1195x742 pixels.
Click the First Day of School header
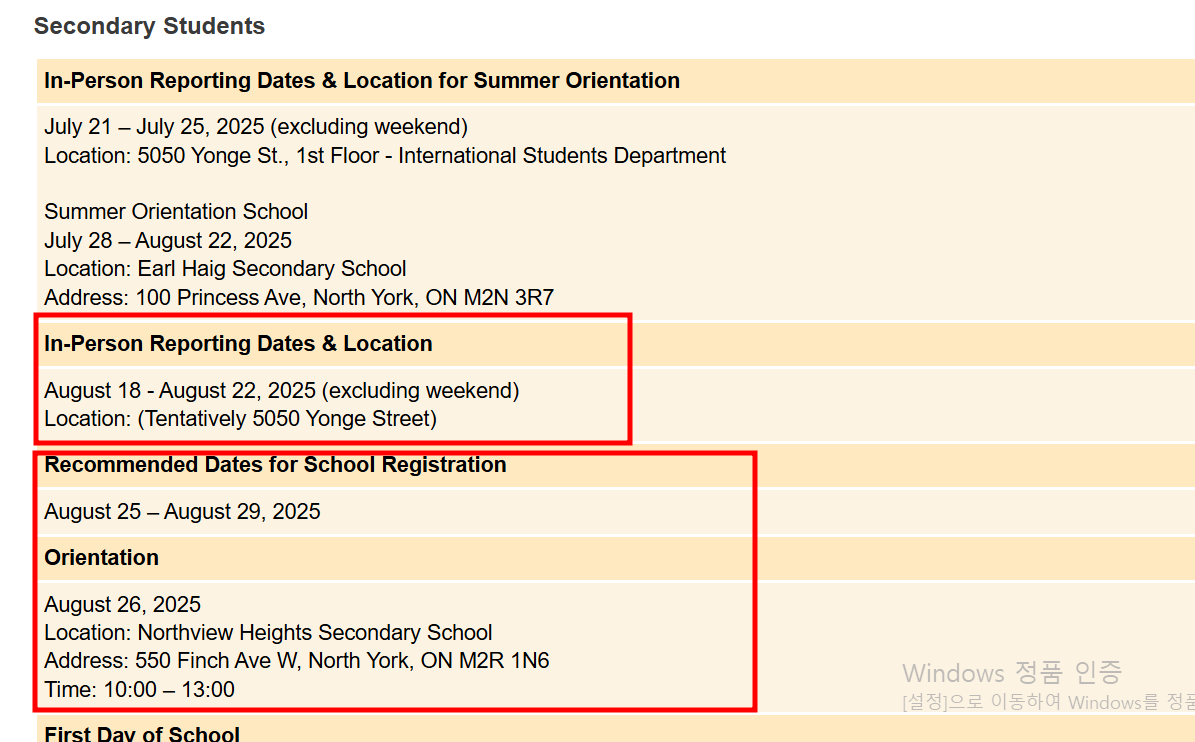tap(142, 733)
